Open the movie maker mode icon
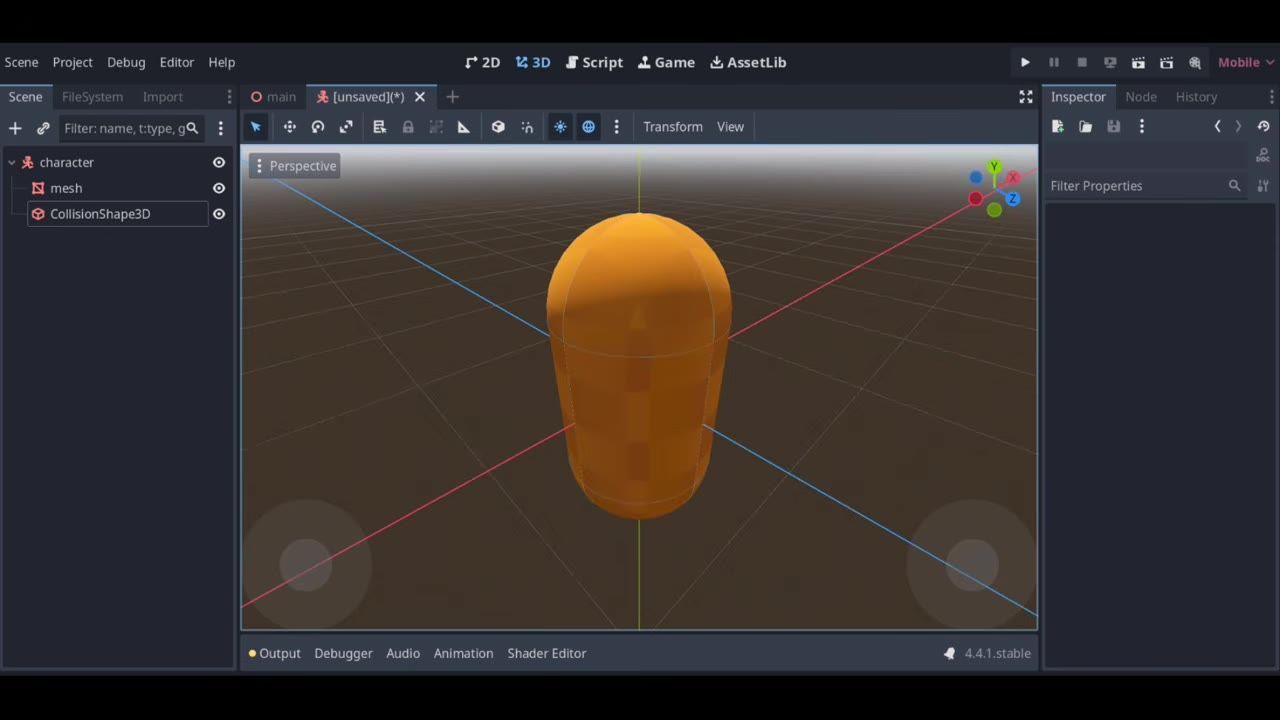Viewport: 1280px width, 720px height. tap(1195, 62)
